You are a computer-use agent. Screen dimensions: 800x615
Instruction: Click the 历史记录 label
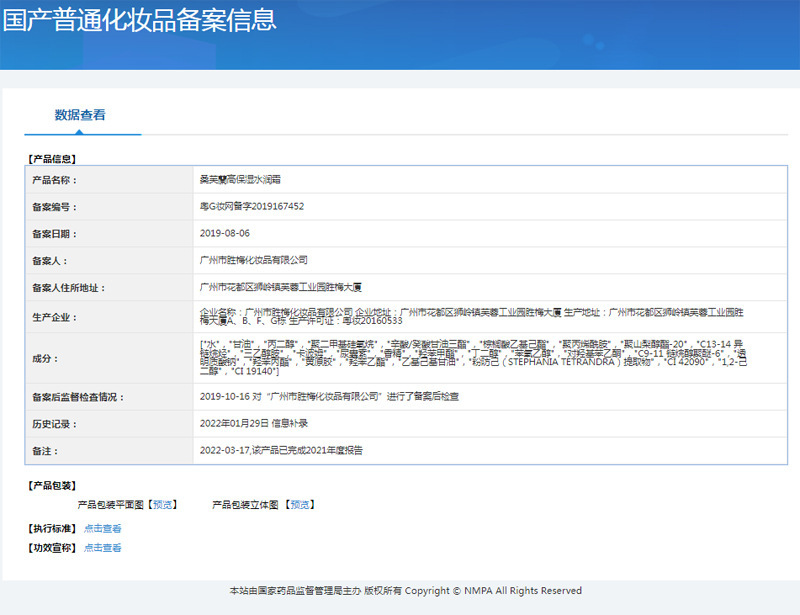[x=55, y=424]
